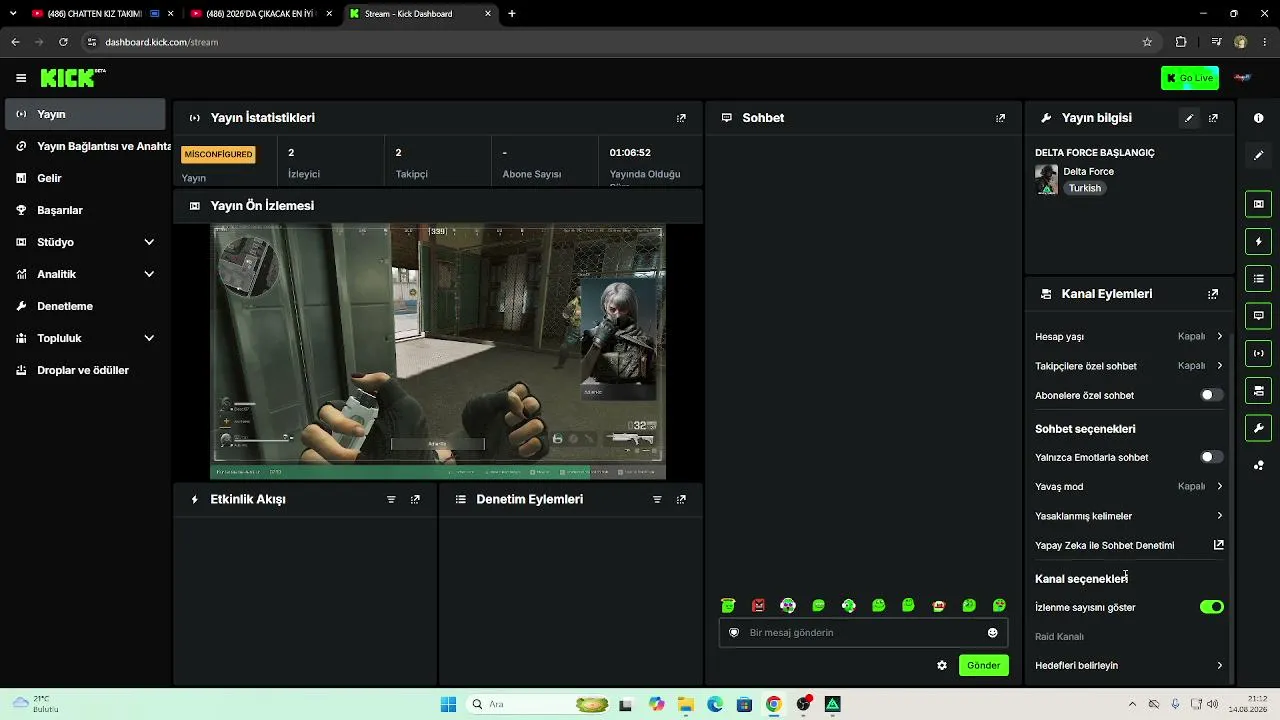
Task: Click the Delta Force category name
Action: point(1088,172)
